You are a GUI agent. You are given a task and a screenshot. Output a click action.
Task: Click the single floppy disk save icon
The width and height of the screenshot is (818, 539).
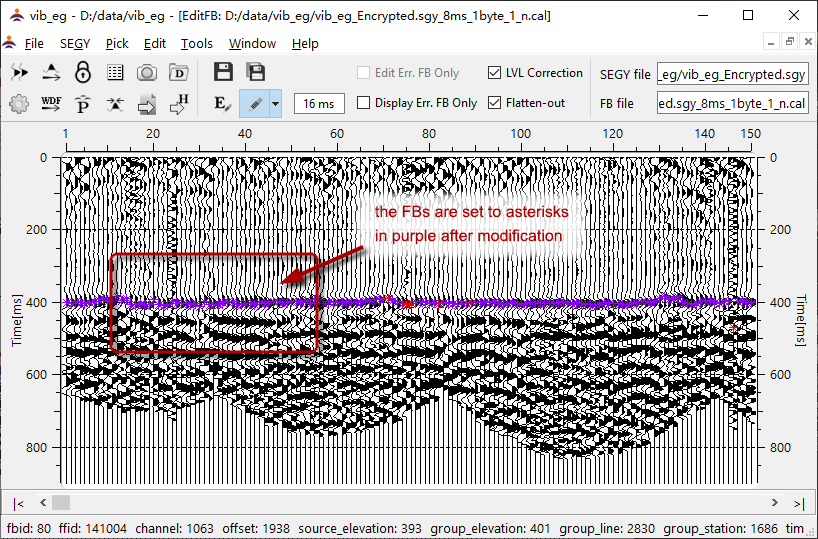click(223, 72)
